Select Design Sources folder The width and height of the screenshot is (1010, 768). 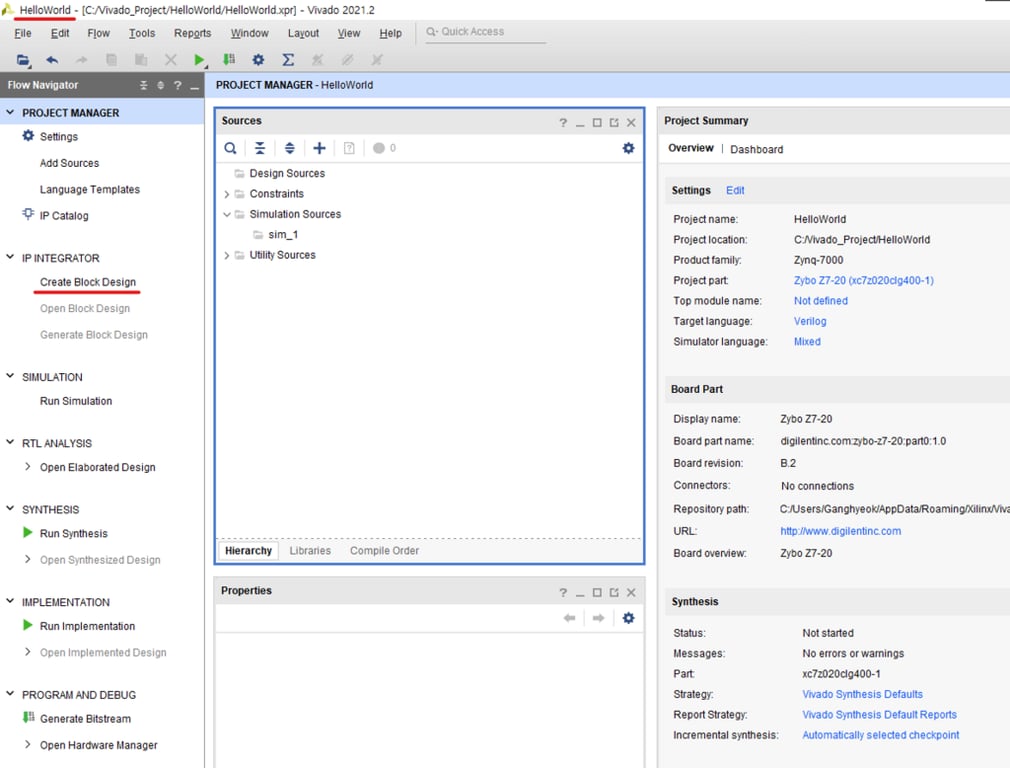tap(287, 173)
